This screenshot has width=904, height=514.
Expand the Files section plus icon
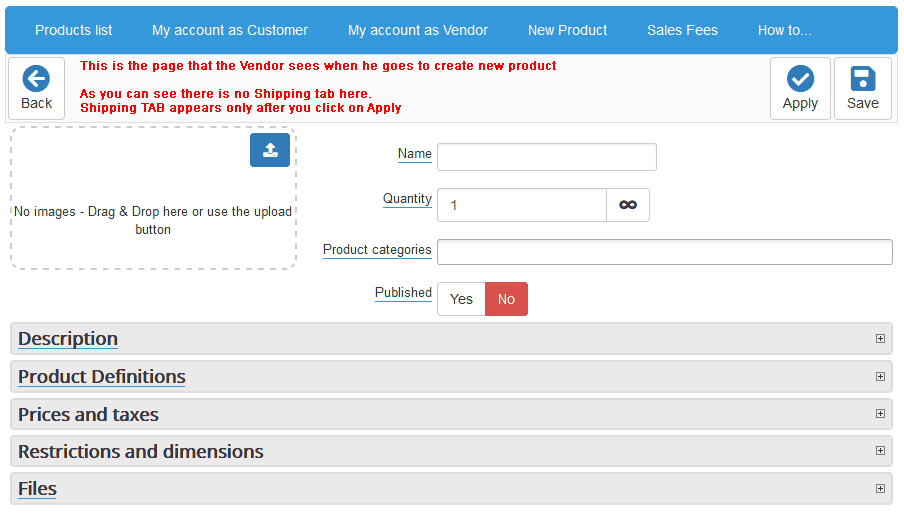(880, 489)
